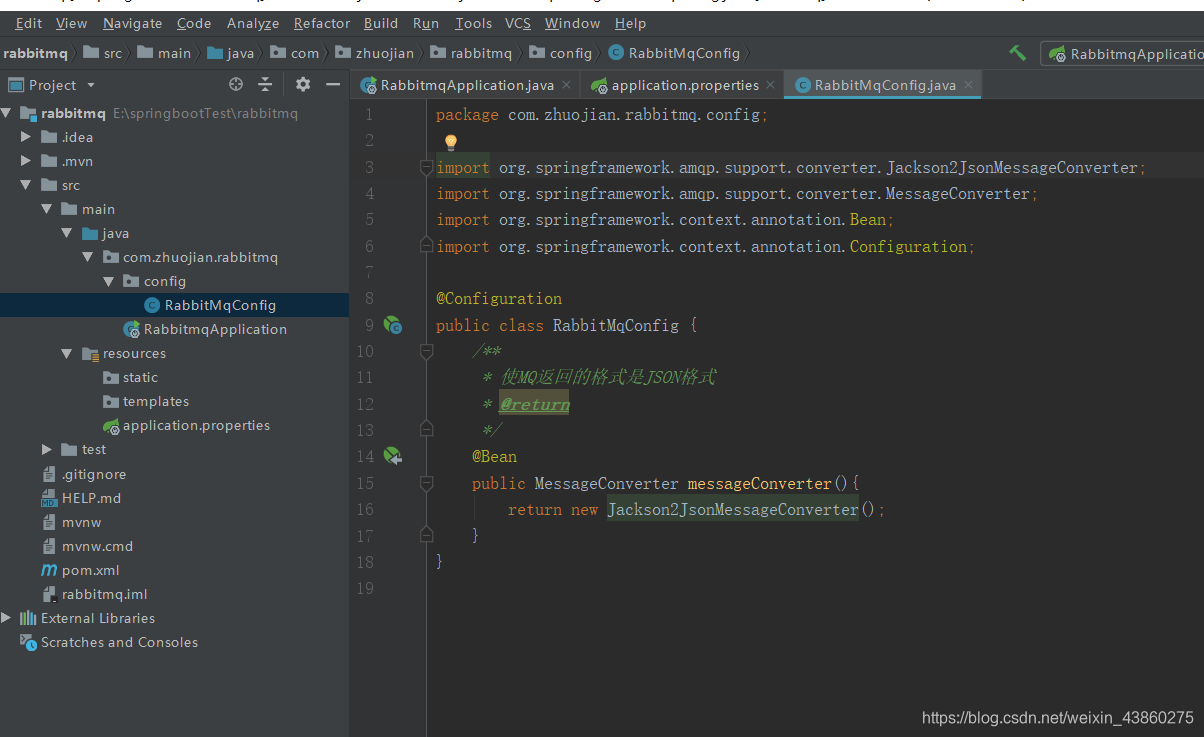The width and height of the screenshot is (1204, 737).
Task: Switch to RabbitmqApplication.java tab
Action: pyautogui.click(x=467, y=85)
